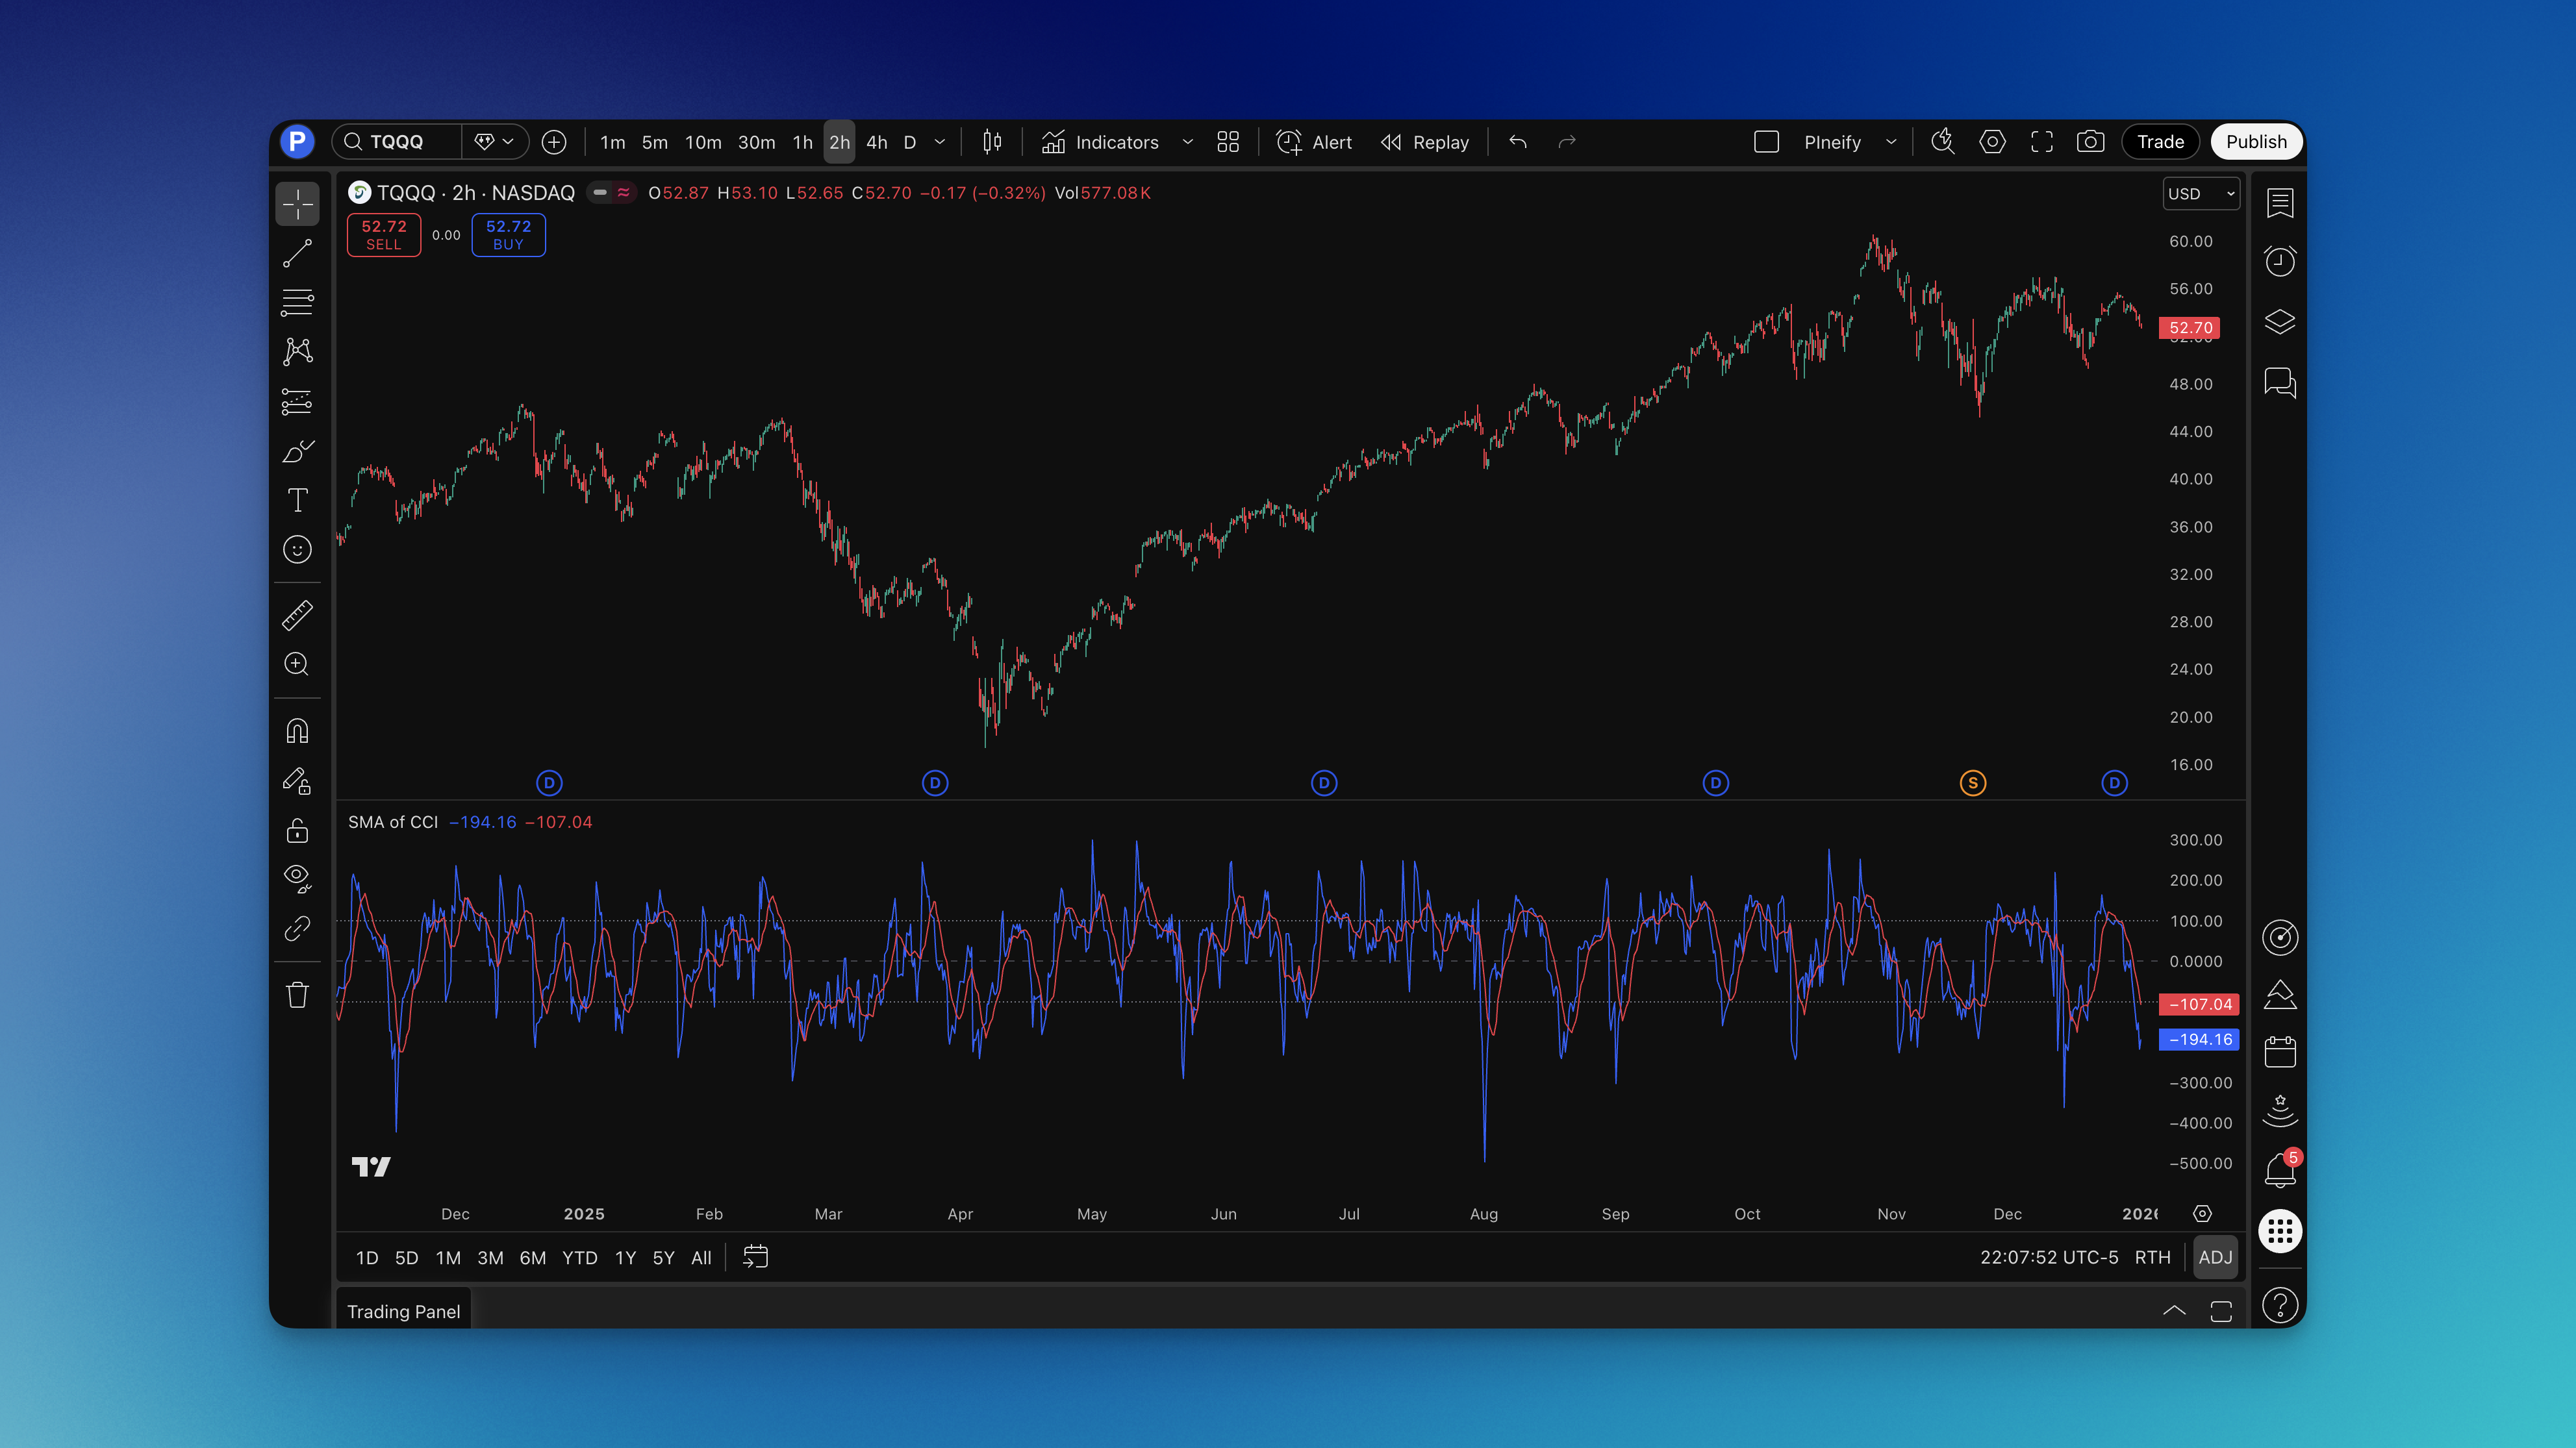
Task: Open the notifications bell with badge 5
Action: [2280, 1170]
